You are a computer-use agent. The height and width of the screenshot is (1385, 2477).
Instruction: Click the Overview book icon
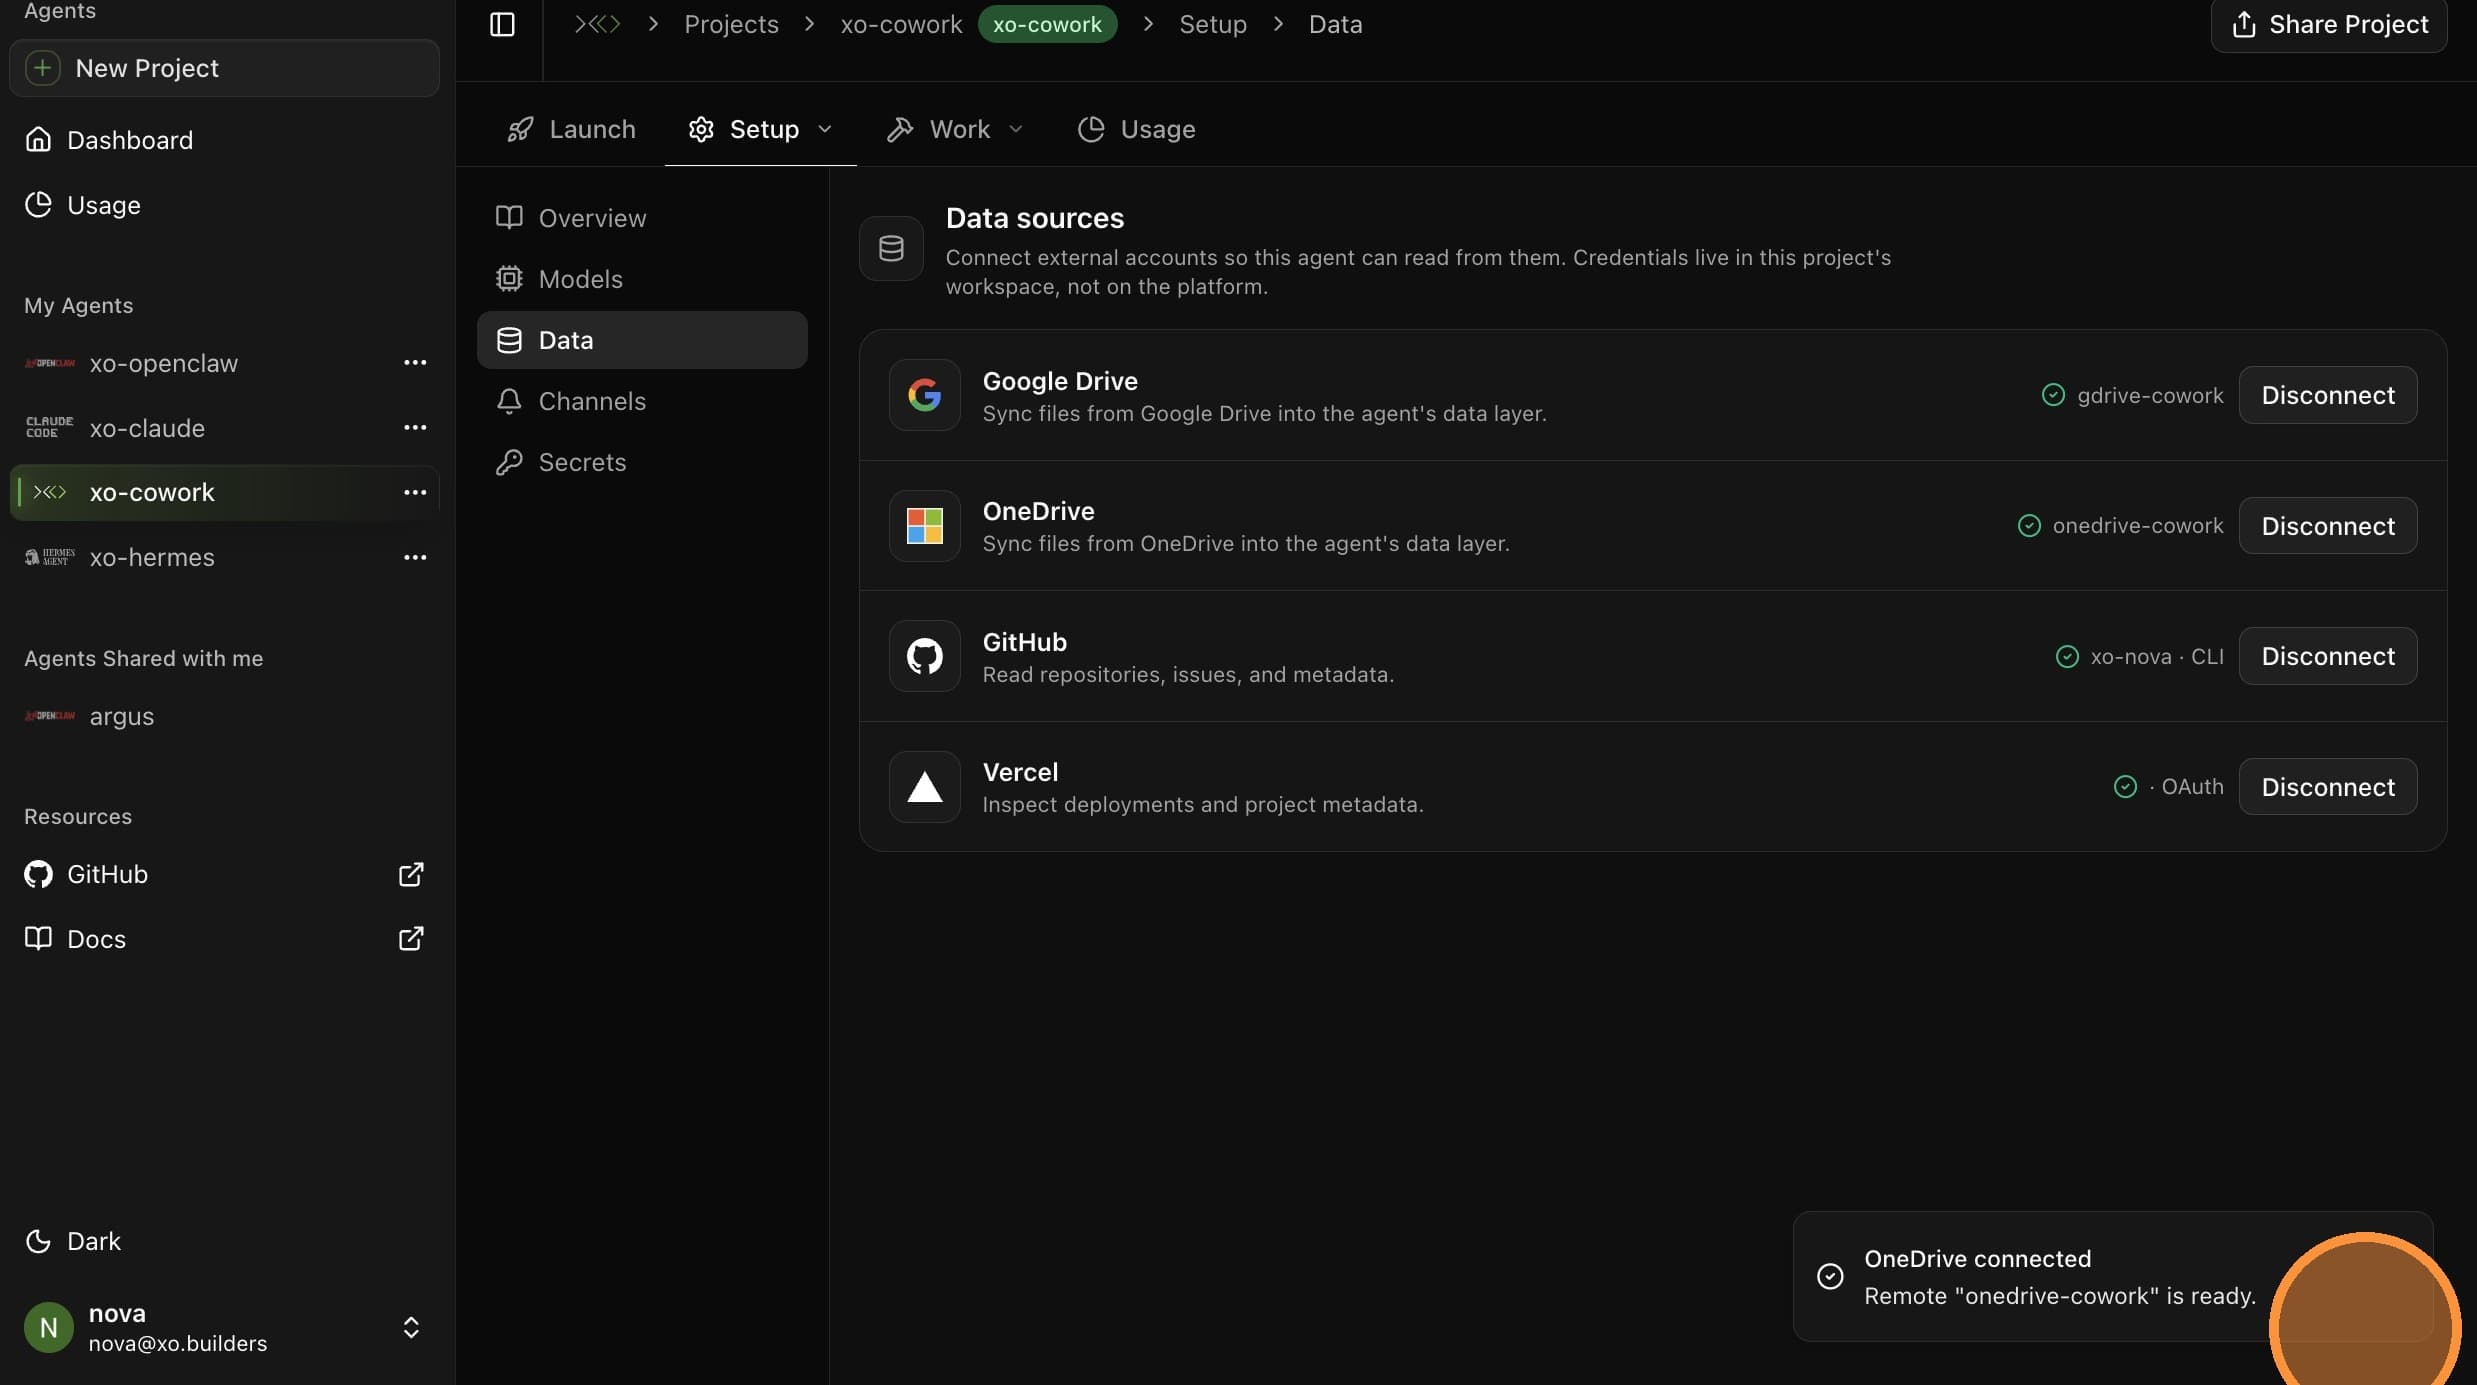509,218
